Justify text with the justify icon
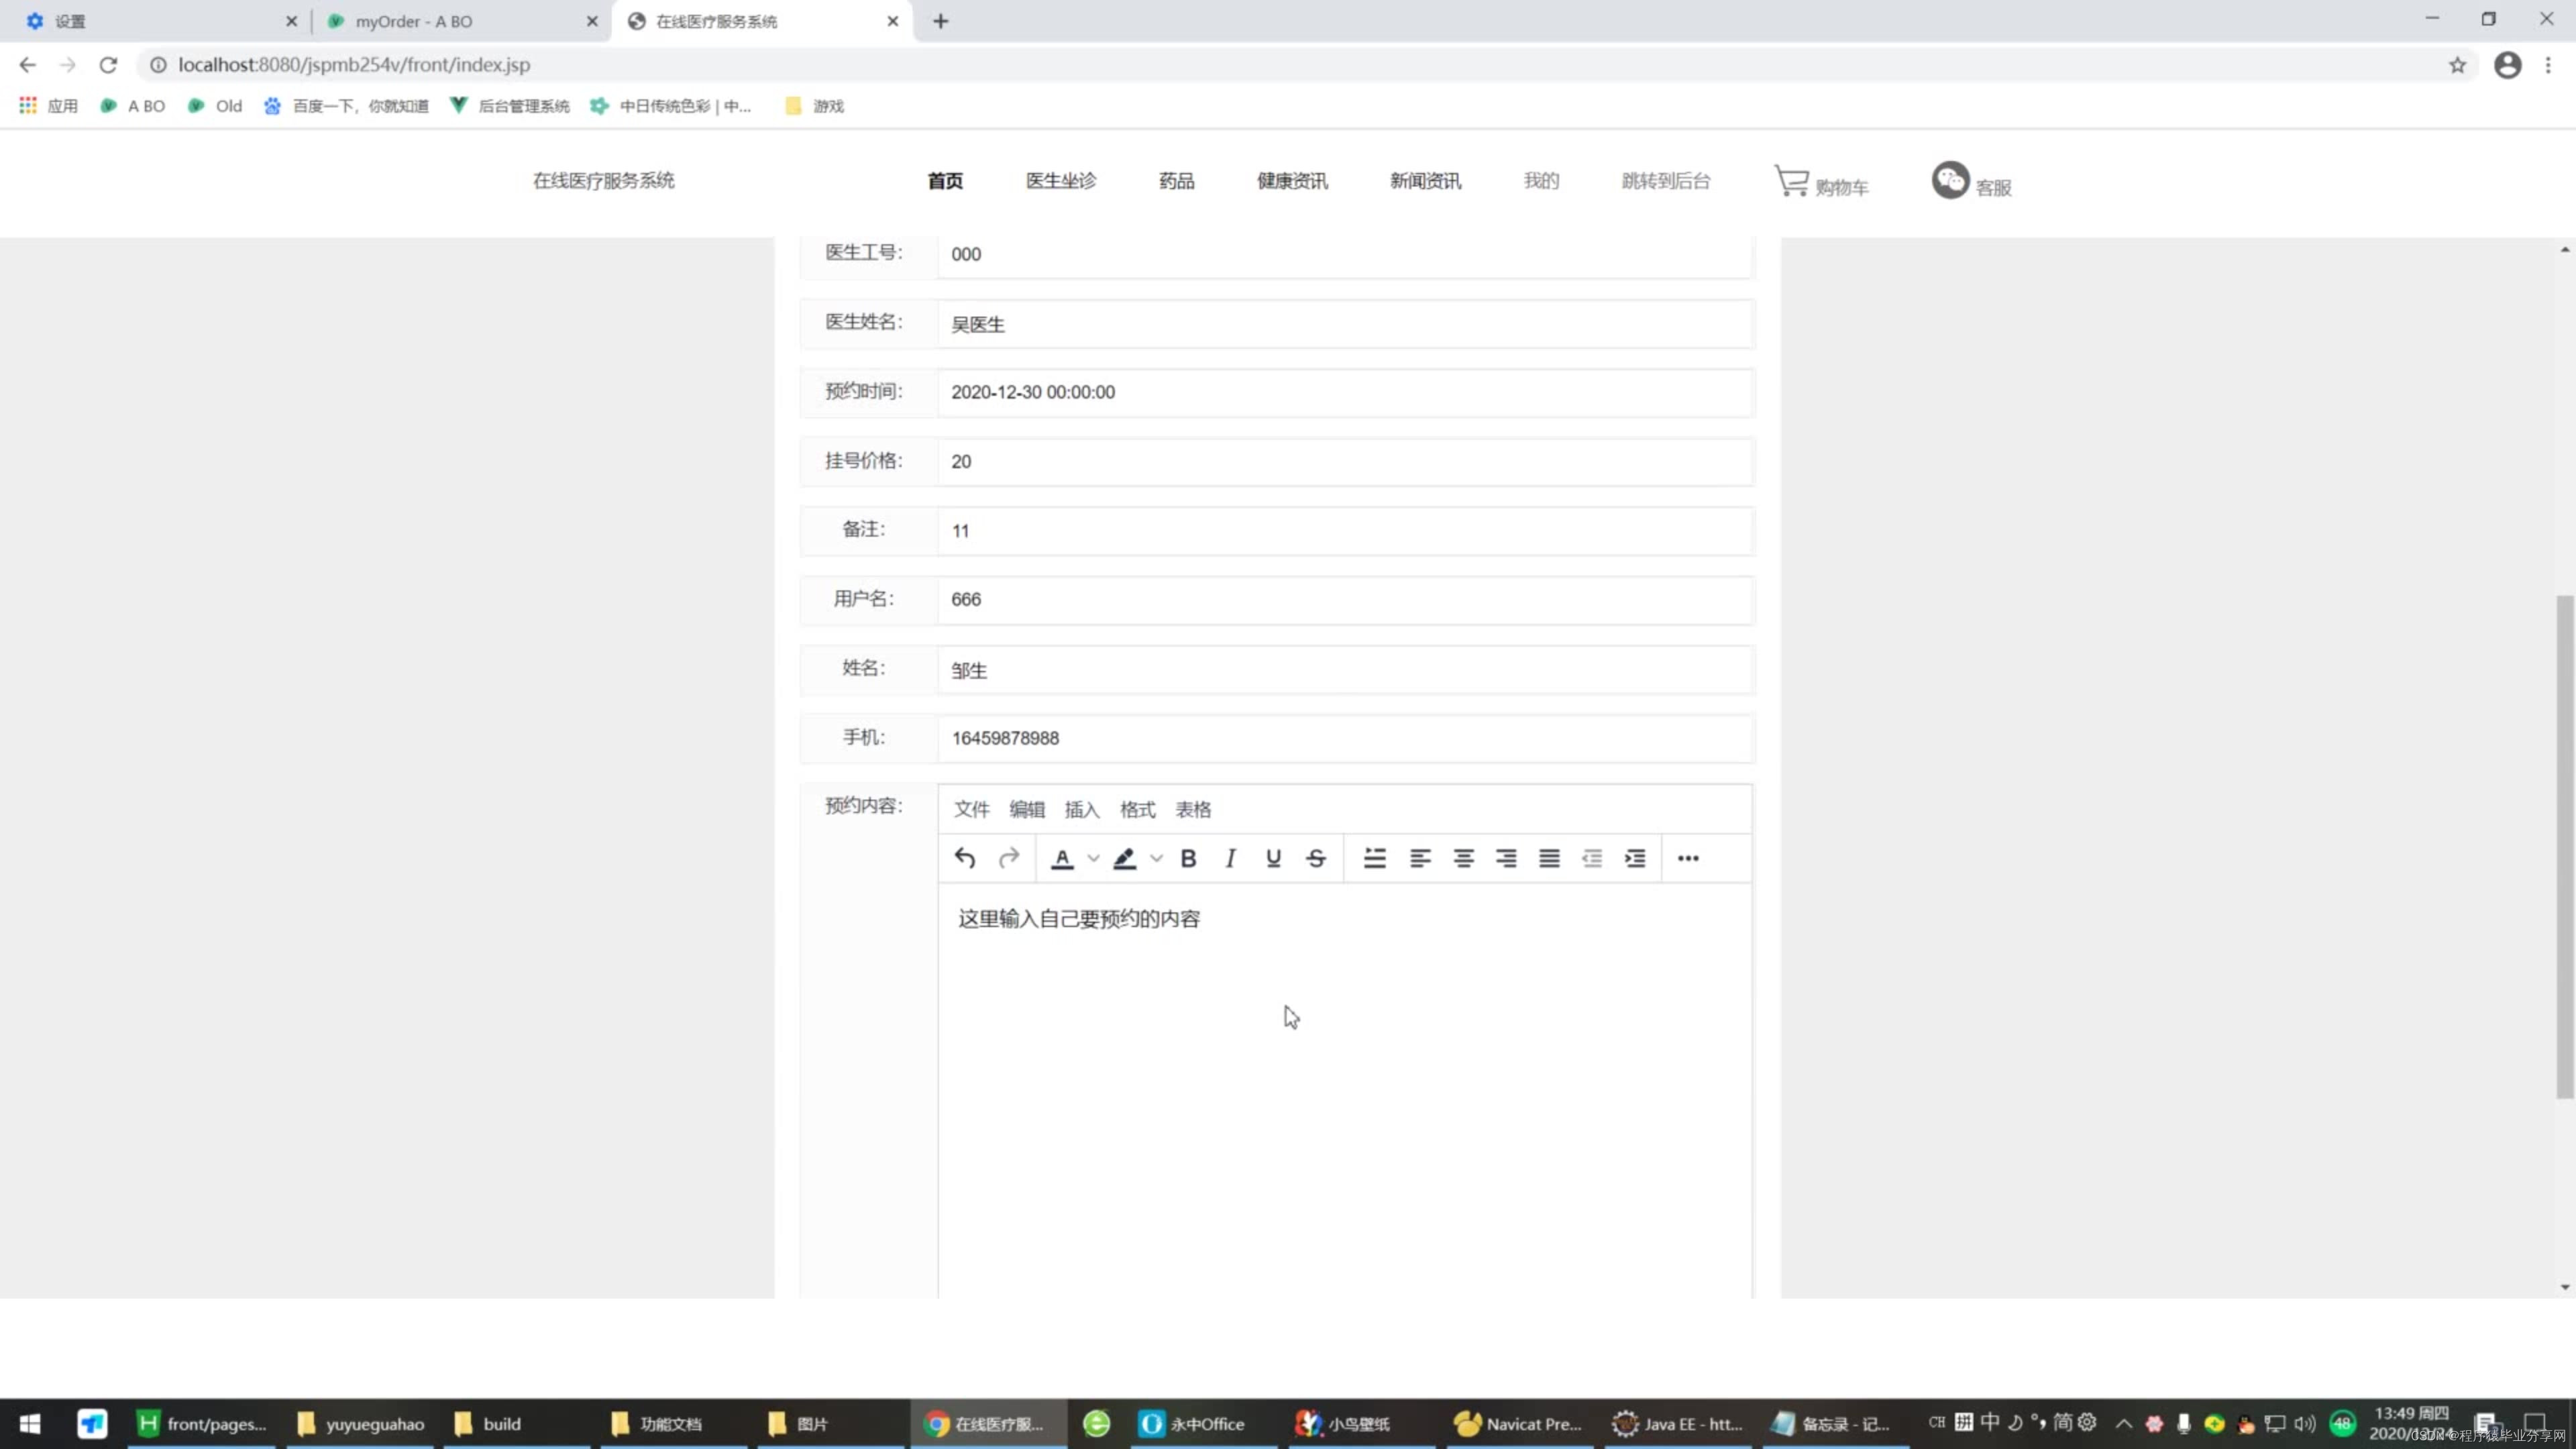 pyautogui.click(x=1549, y=858)
